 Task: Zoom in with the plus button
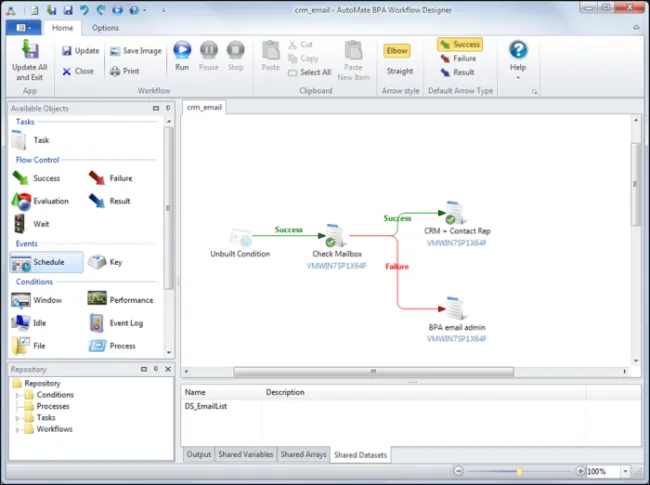pos(580,471)
